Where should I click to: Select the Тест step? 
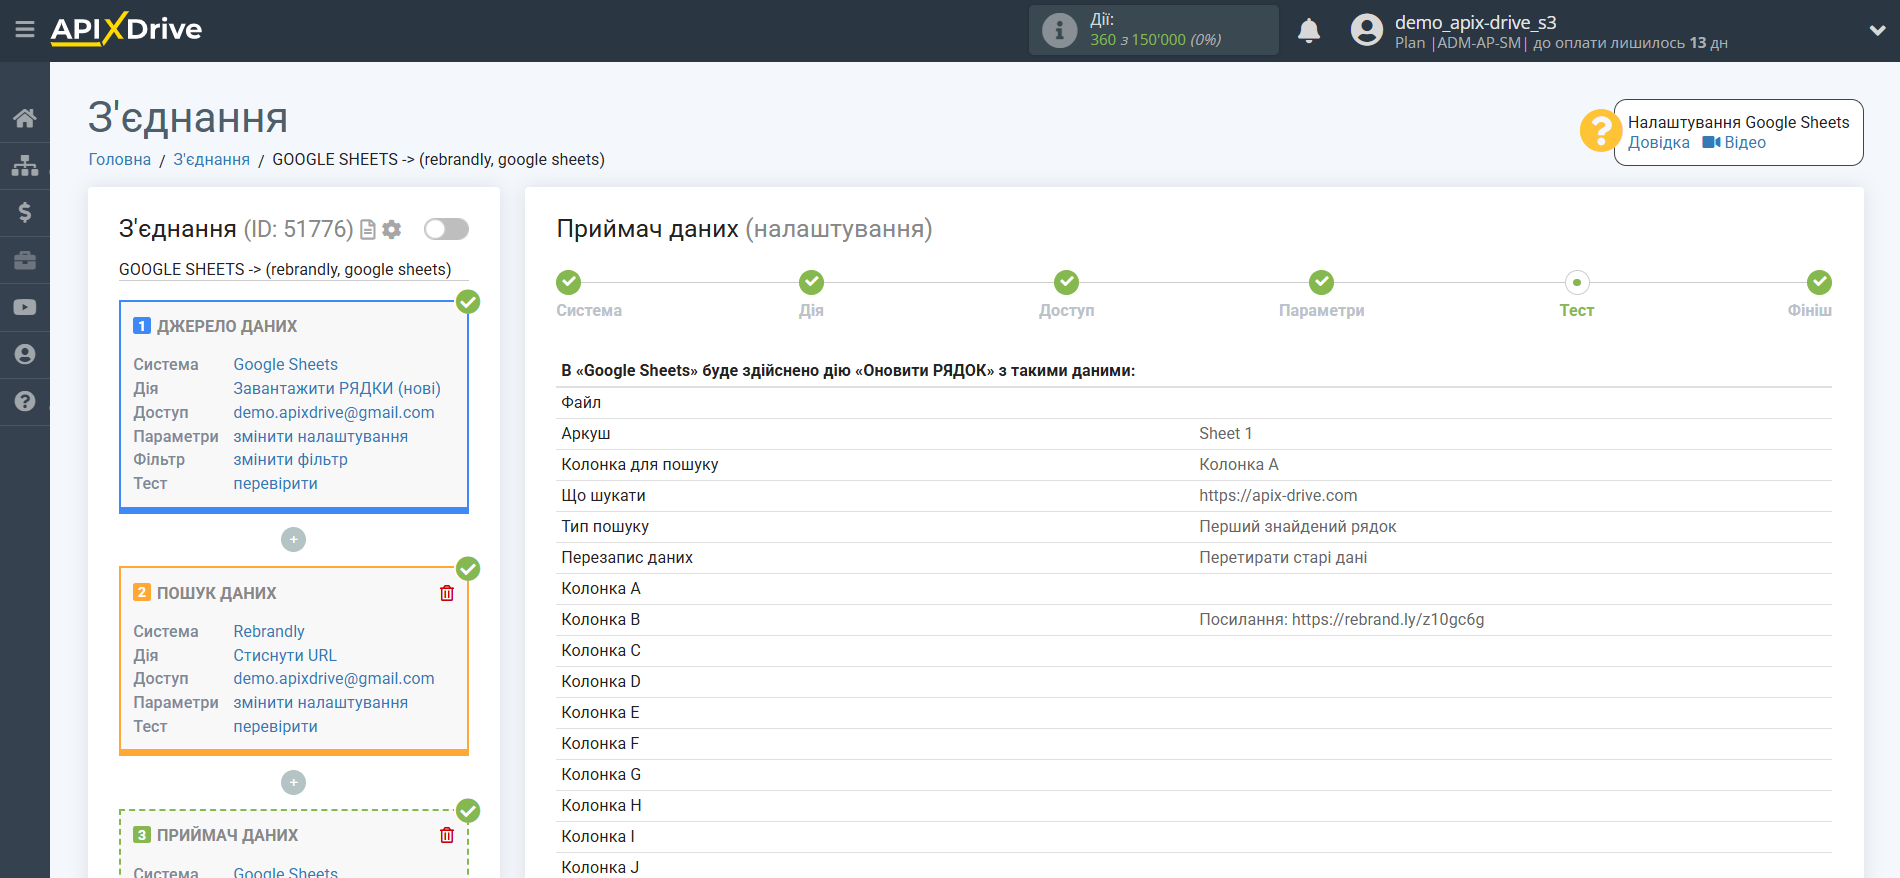[x=1577, y=282]
